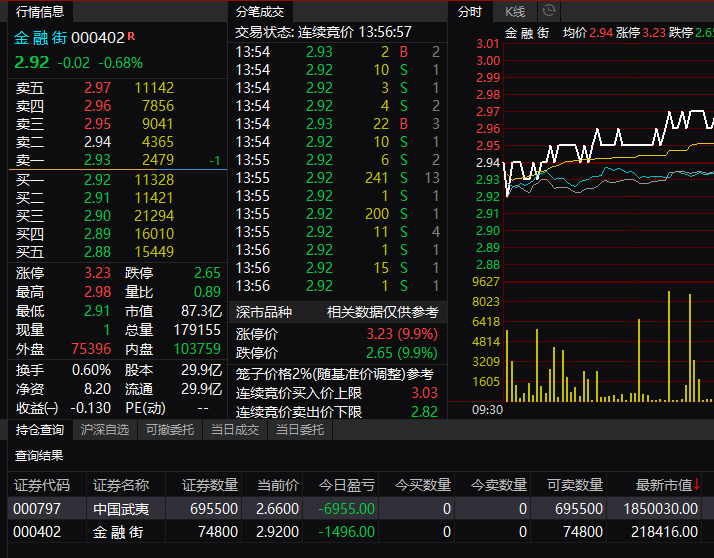Switch to the K线 chart tab

click(515, 12)
